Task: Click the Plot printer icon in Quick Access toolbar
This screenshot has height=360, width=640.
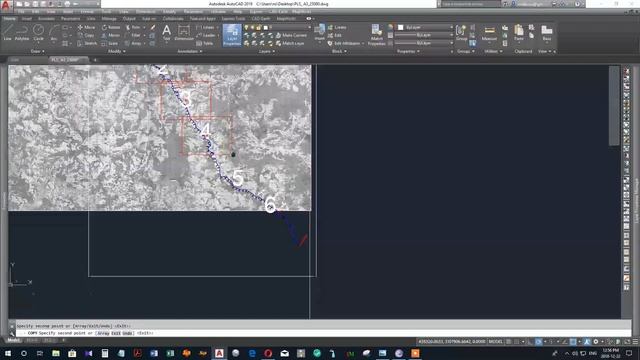Action: (67, 4)
